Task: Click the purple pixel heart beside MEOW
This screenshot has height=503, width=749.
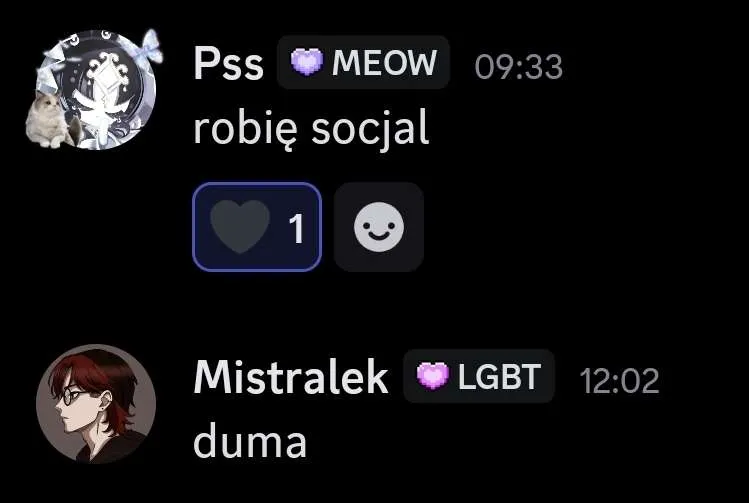Action: click(307, 62)
